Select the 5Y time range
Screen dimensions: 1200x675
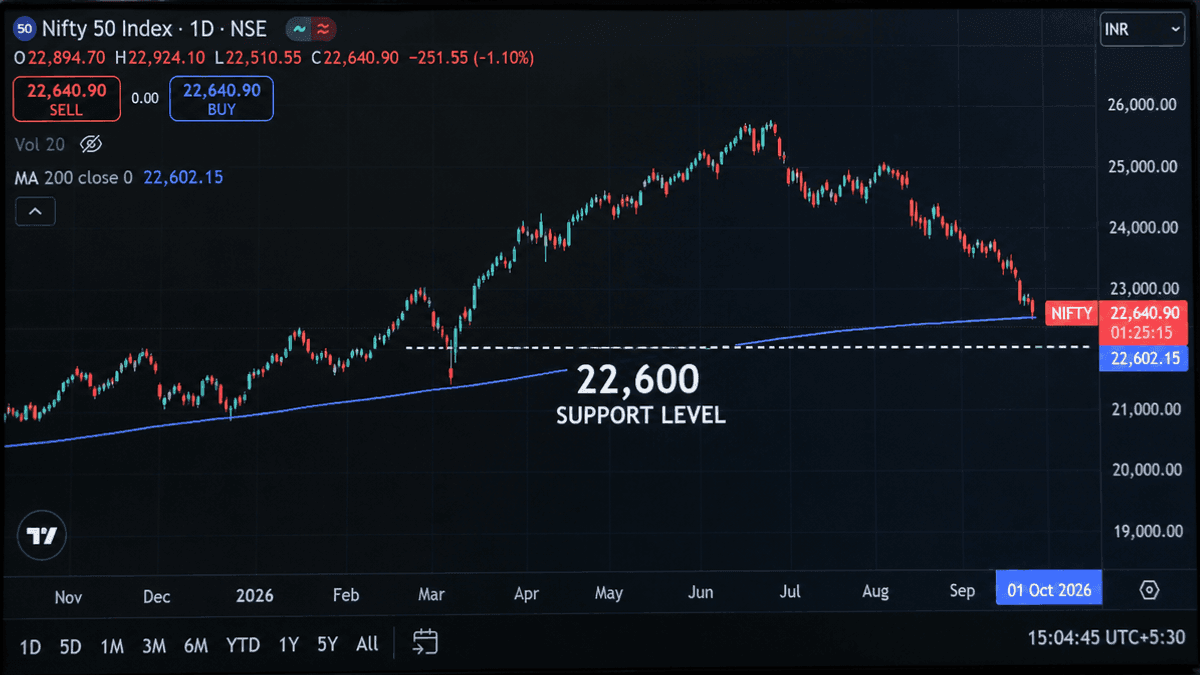327,646
